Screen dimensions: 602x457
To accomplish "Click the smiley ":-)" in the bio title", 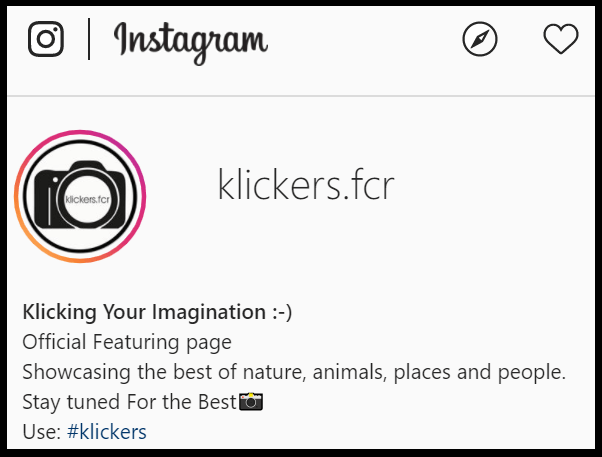I will (x=280, y=312).
